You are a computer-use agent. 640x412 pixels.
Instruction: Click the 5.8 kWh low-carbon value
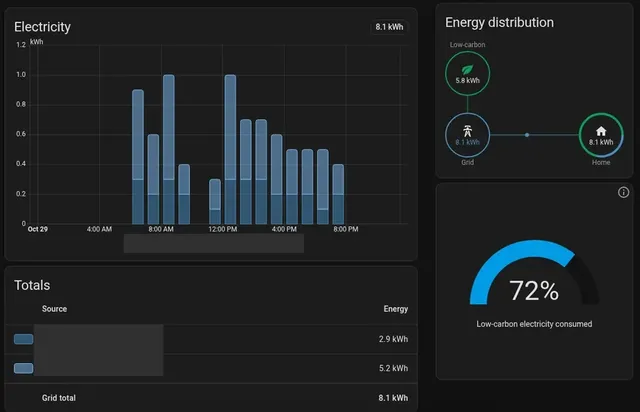coord(467,80)
